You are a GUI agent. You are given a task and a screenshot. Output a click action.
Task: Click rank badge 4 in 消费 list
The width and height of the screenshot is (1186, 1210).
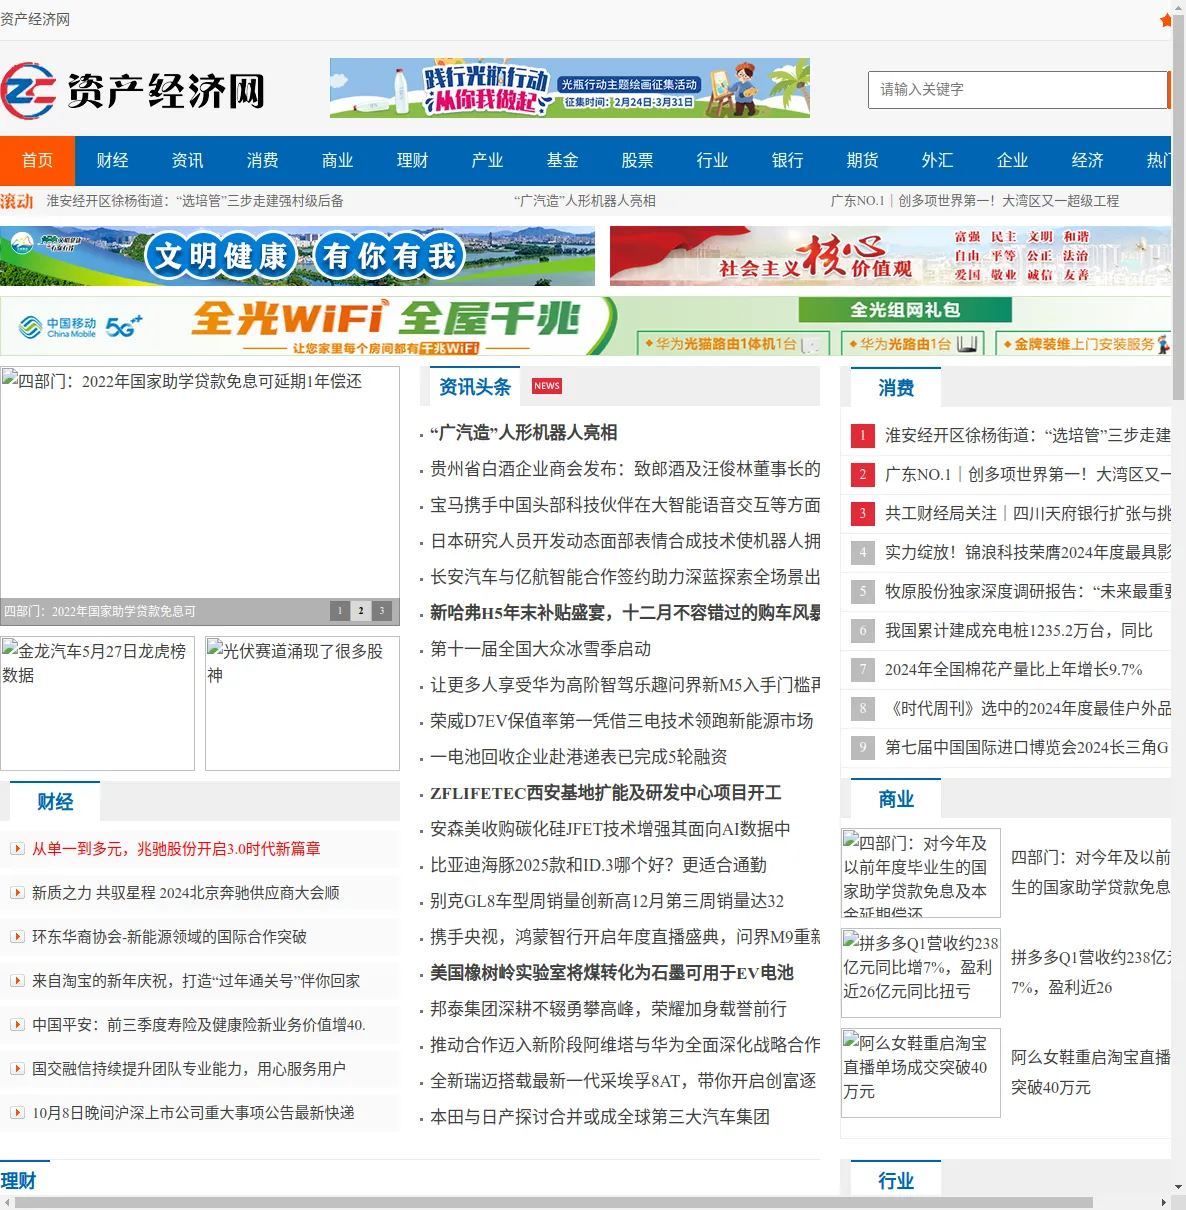click(862, 553)
